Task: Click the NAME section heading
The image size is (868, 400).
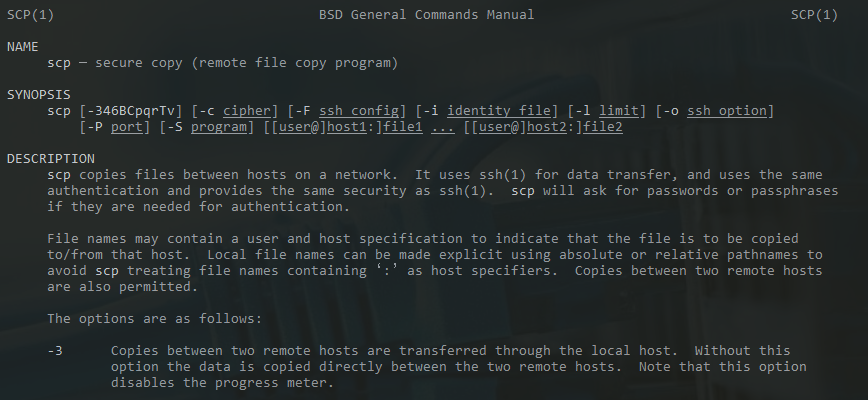Action: 23,46
